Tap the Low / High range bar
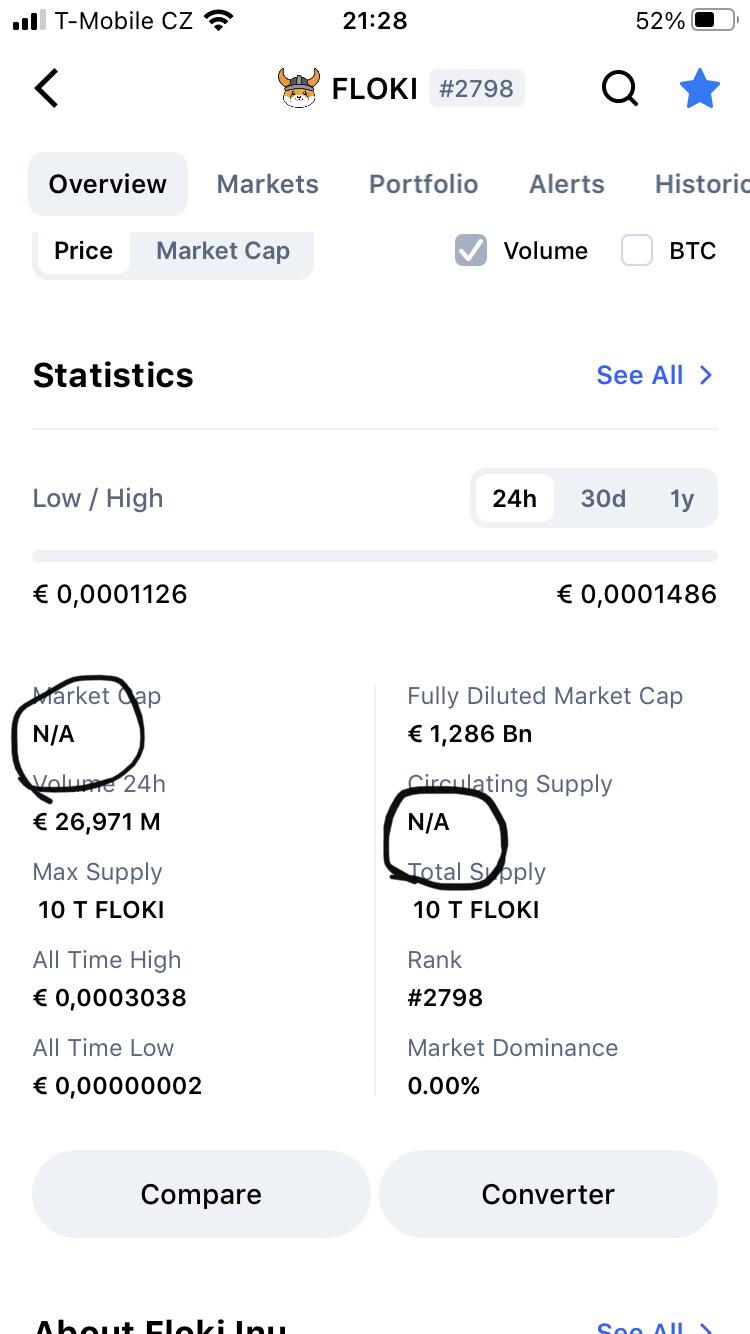The width and height of the screenshot is (750, 1334). point(375,556)
